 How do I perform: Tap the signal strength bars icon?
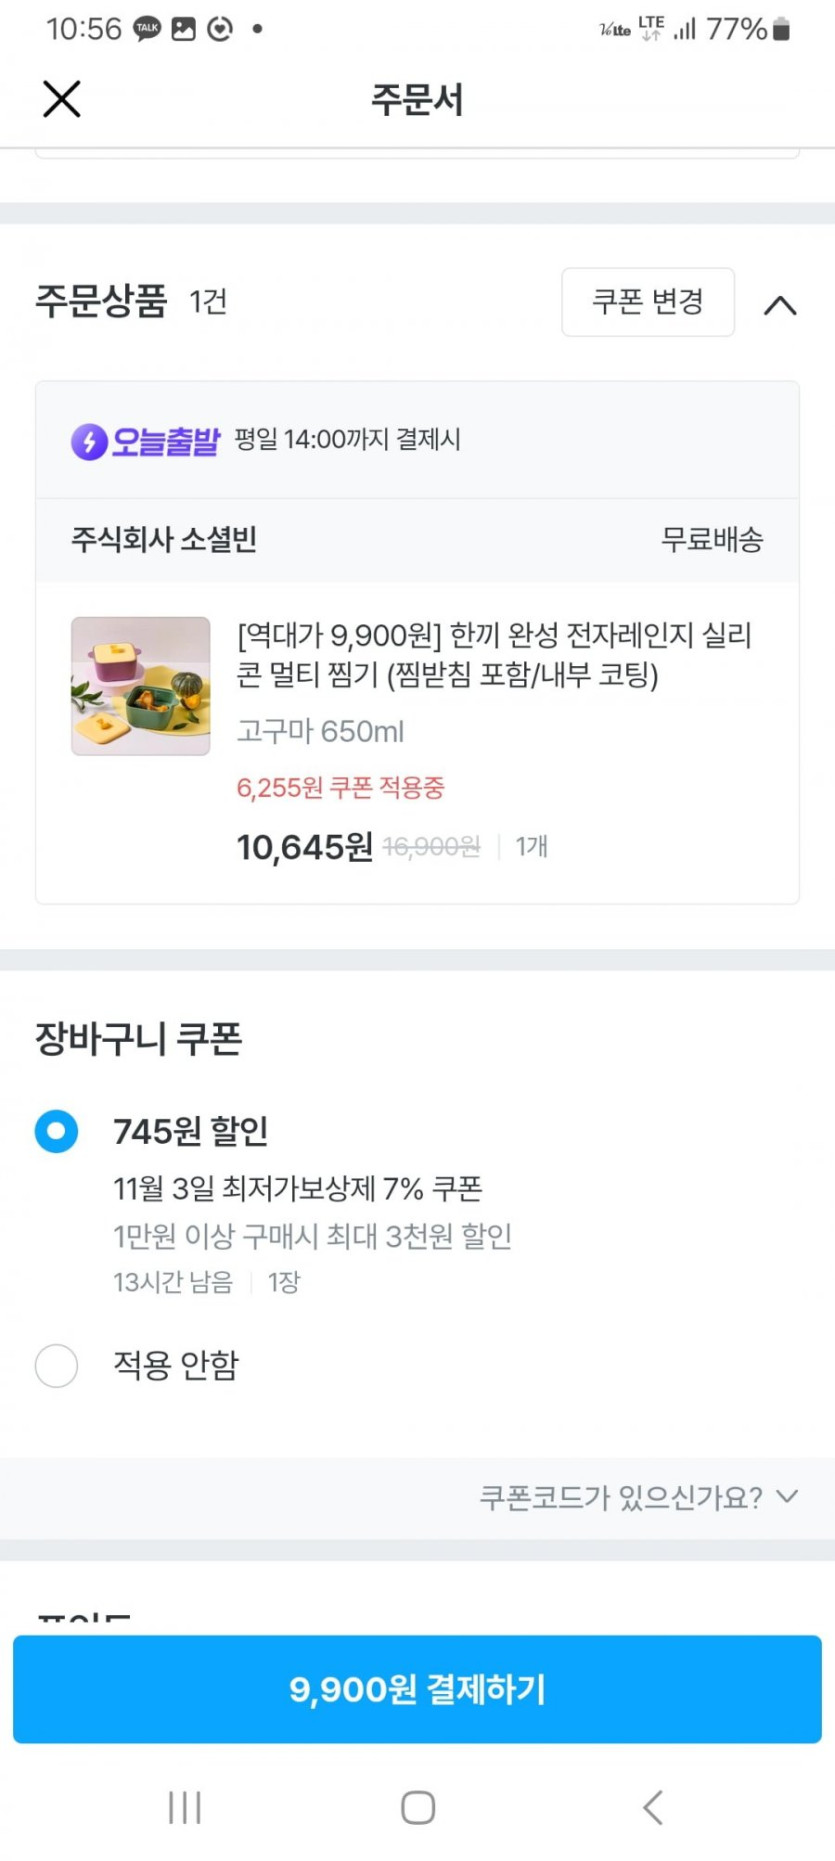(x=685, y=29)
